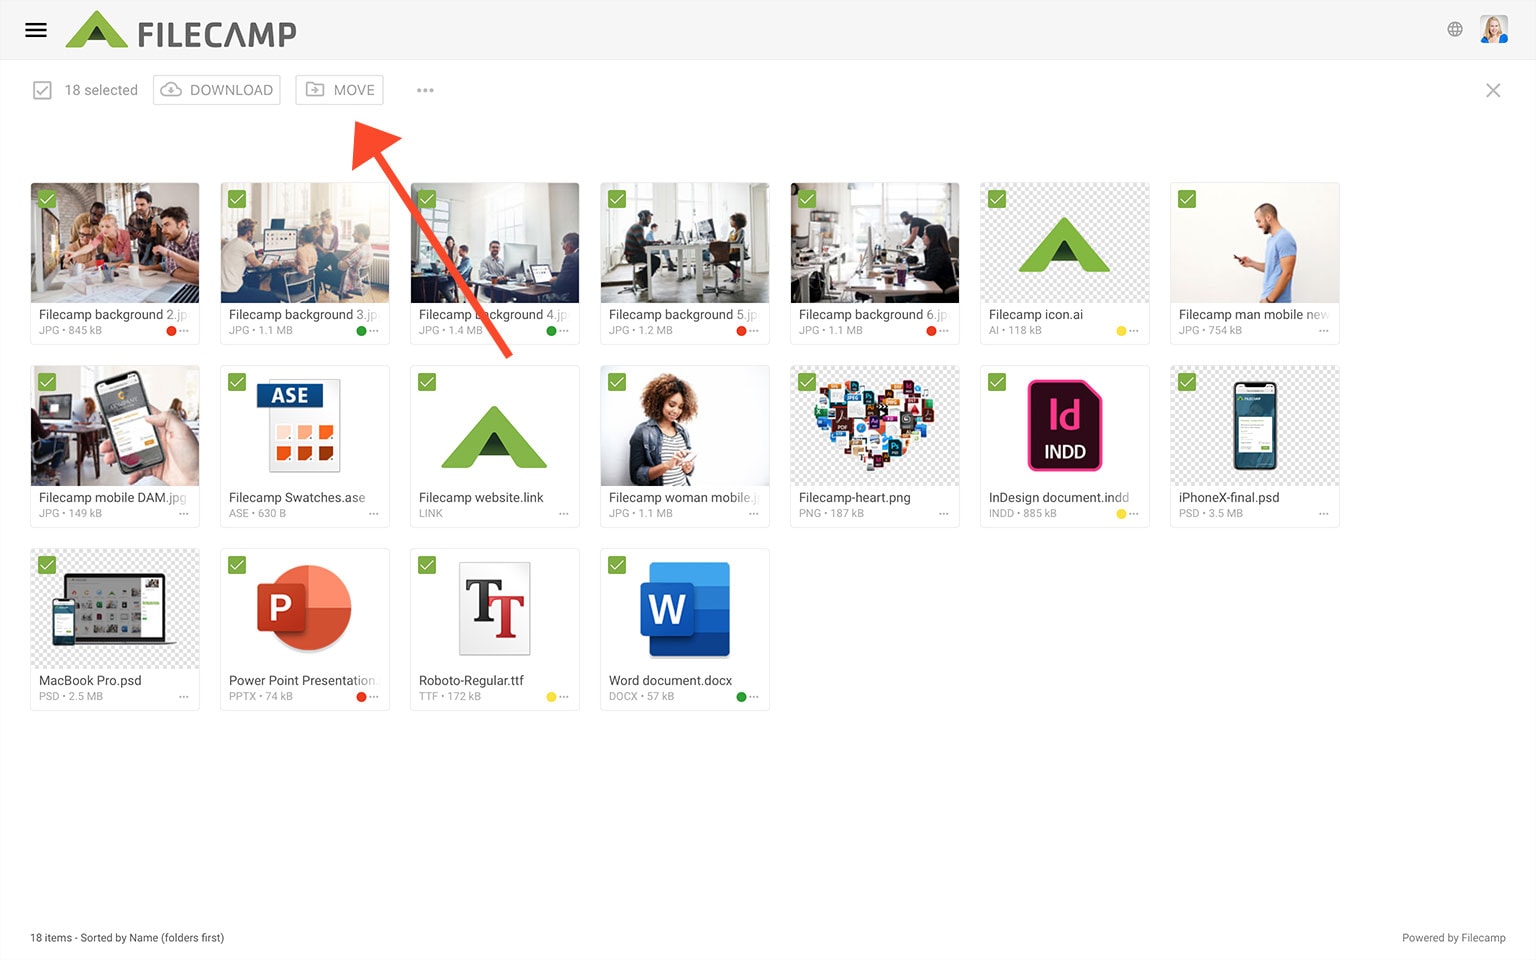Uncheck Filecamp mobile DAM checkbox
Viewport: 1536px width, 960px height.
[47, 382]
